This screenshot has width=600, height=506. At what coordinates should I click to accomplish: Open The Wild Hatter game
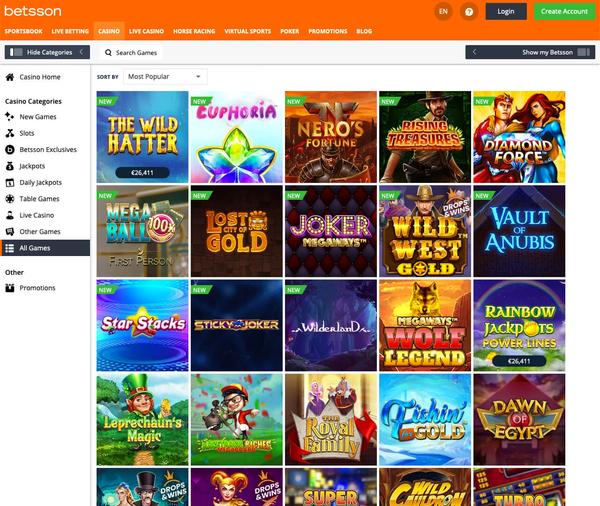(142, 137)
